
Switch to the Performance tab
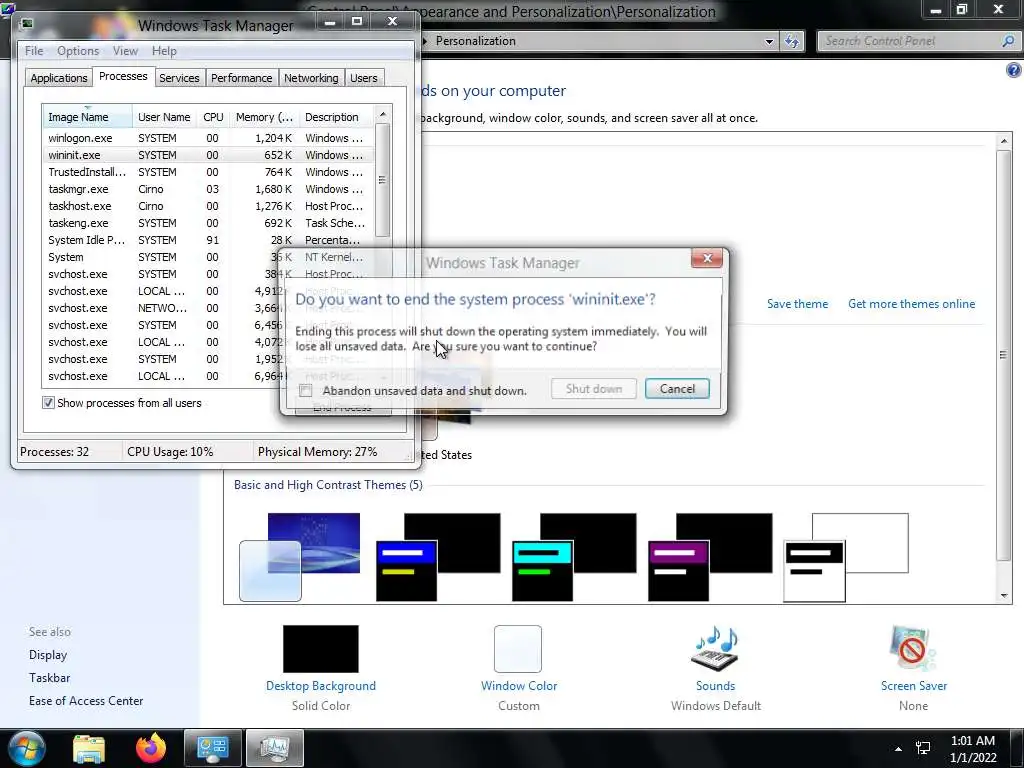241,78
